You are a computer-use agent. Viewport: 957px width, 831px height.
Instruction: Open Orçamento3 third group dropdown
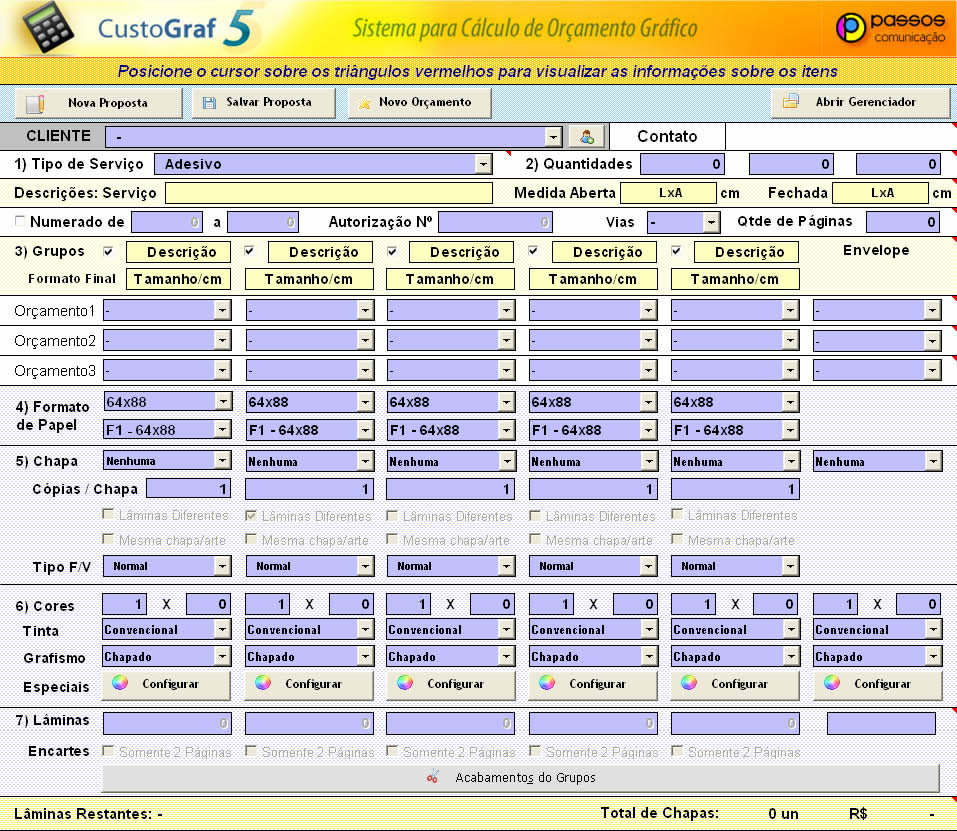coord(506,369)
